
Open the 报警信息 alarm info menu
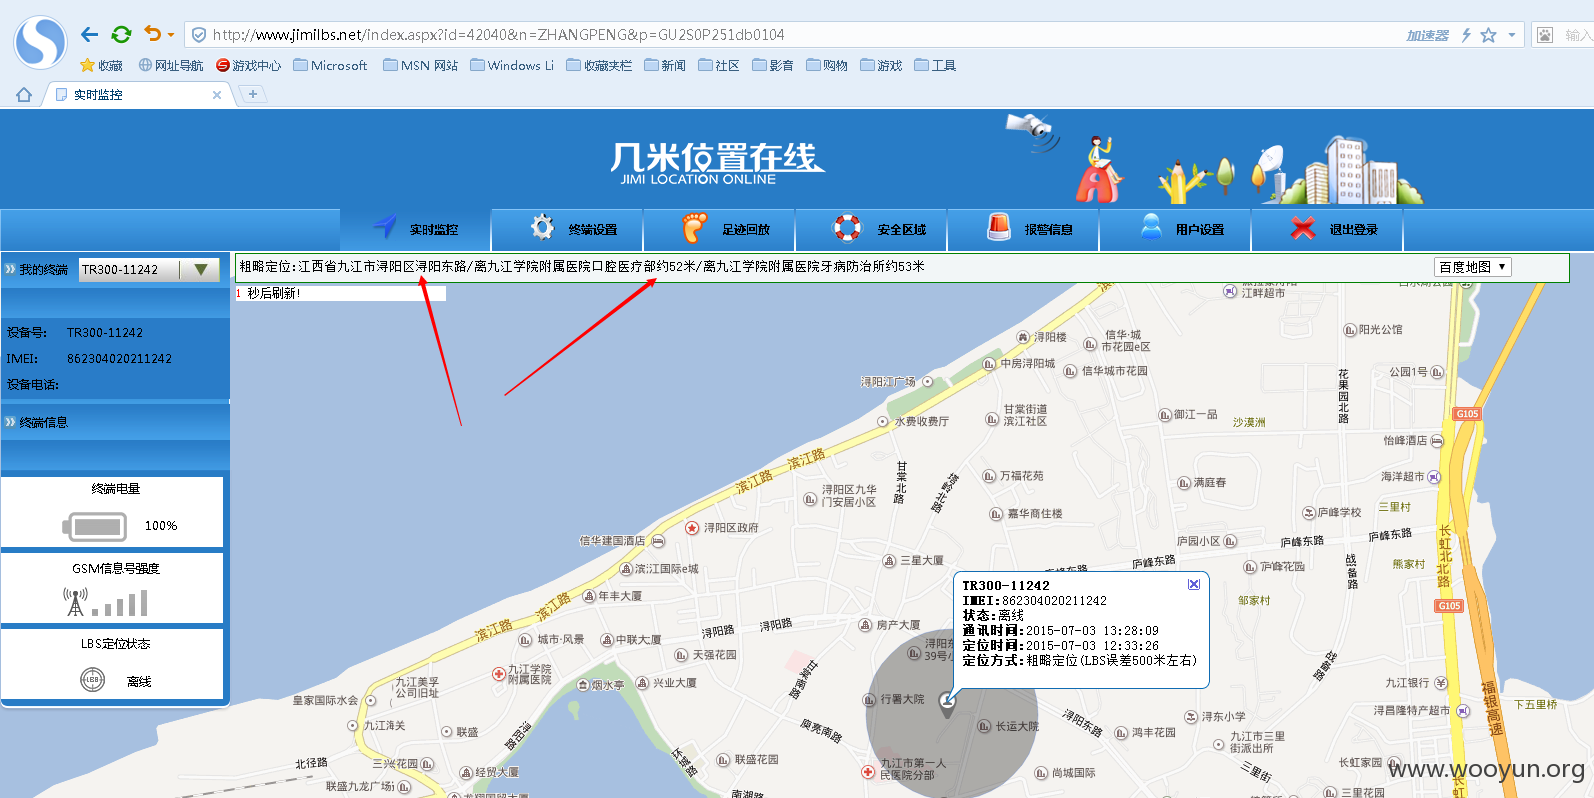click(1024, 229)
